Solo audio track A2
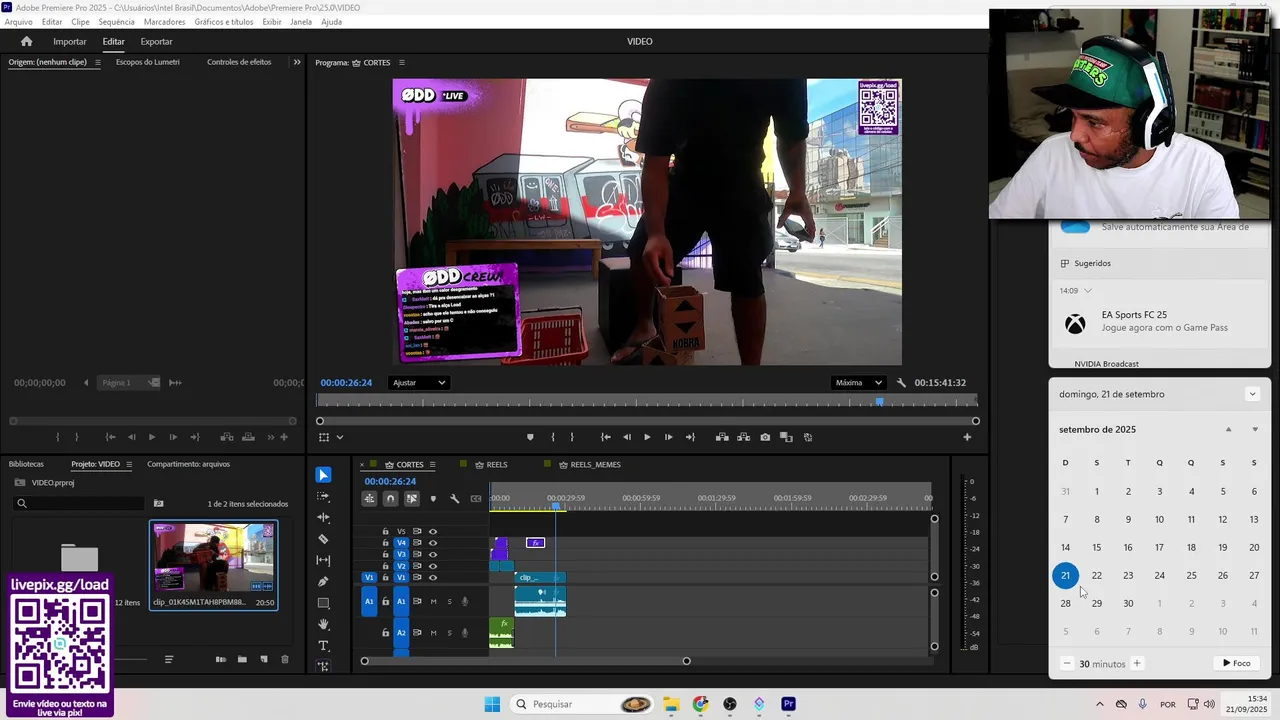Image resolution: width=1280 pixels, height=720 pixels. click(449, 632)
